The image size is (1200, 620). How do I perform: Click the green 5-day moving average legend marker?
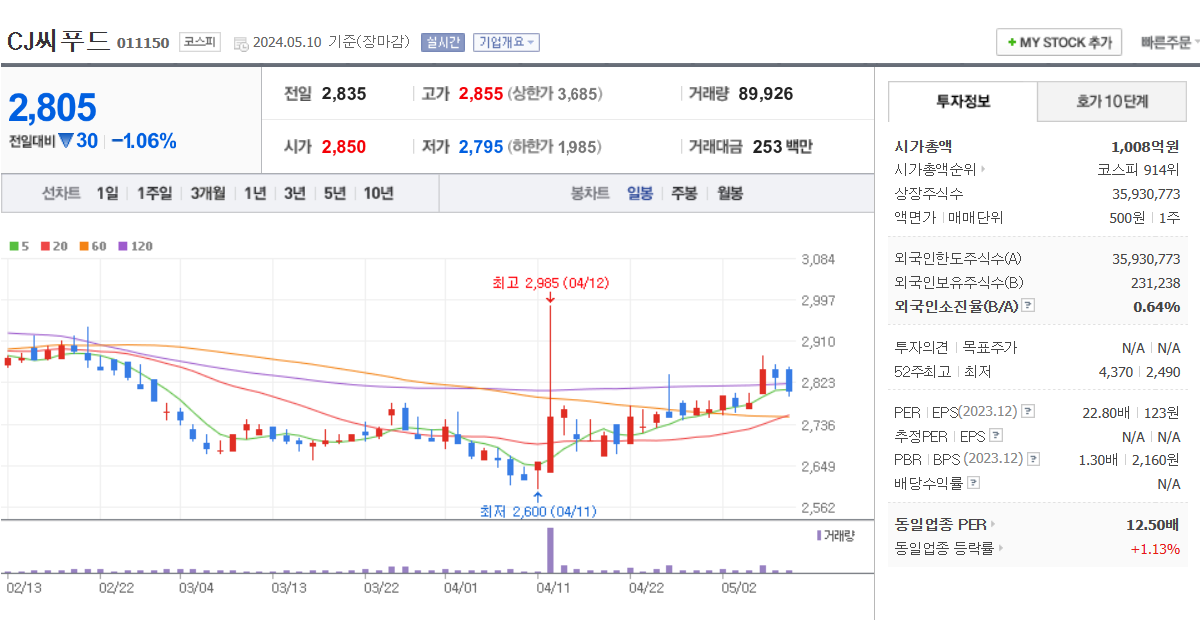click(x=13, y=246)
